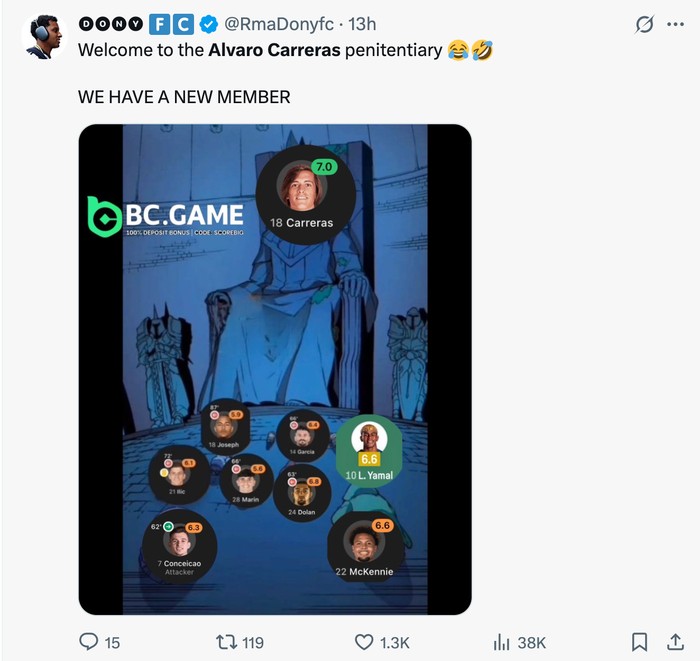Click the repost arrows icon
Viewport: 700px width, 661px height.
(224, 642)
